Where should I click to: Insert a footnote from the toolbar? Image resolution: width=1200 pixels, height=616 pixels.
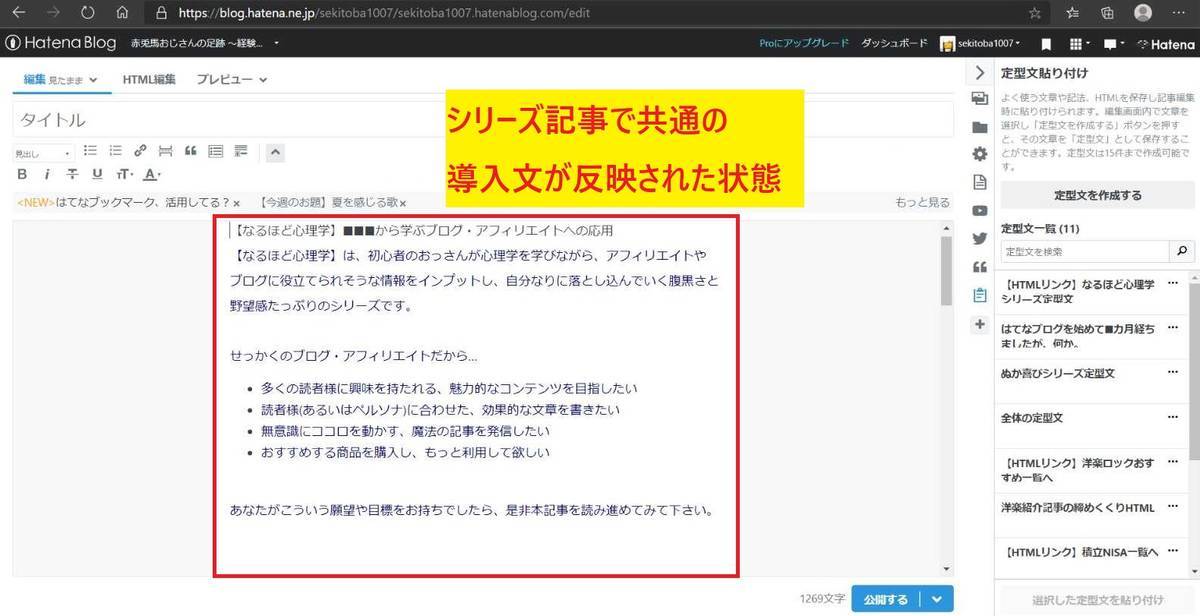[x=240, y=152]
